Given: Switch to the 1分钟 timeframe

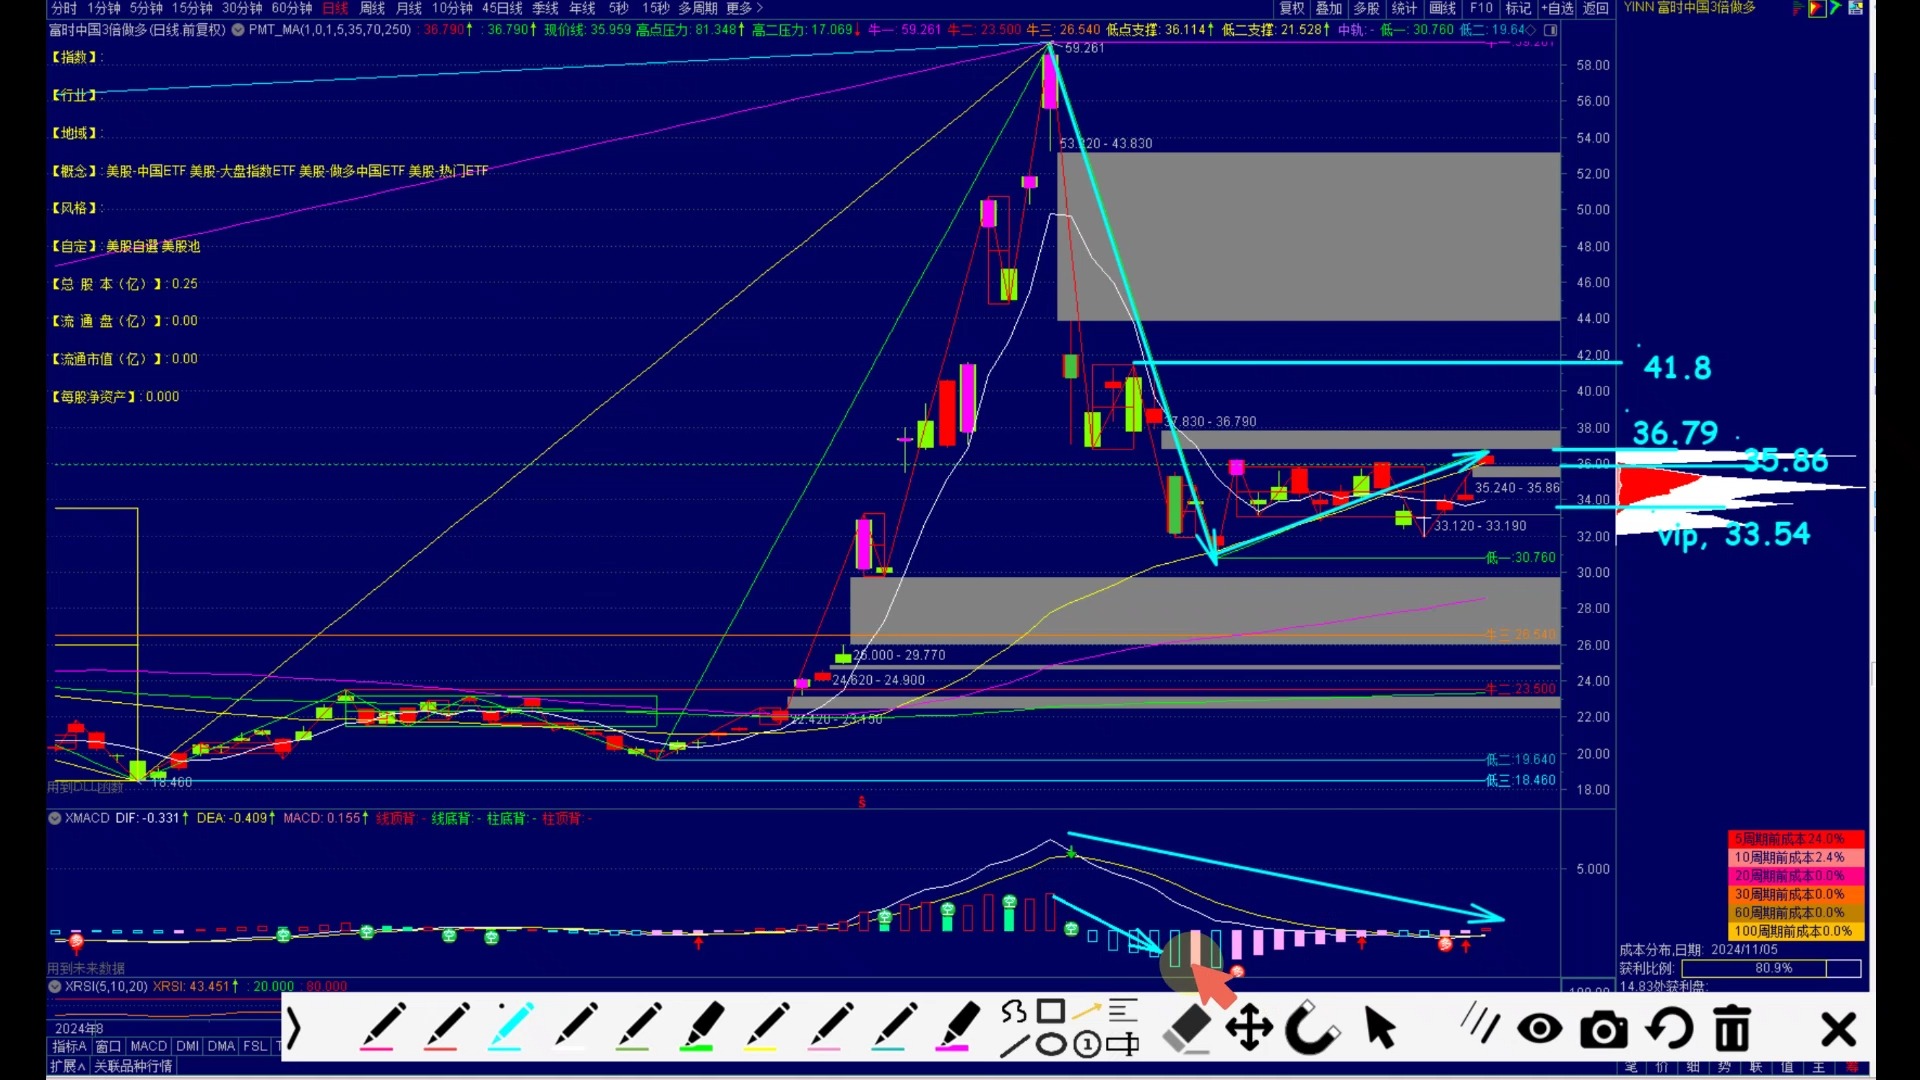Looking at the screenshot, I should point(104,8).
